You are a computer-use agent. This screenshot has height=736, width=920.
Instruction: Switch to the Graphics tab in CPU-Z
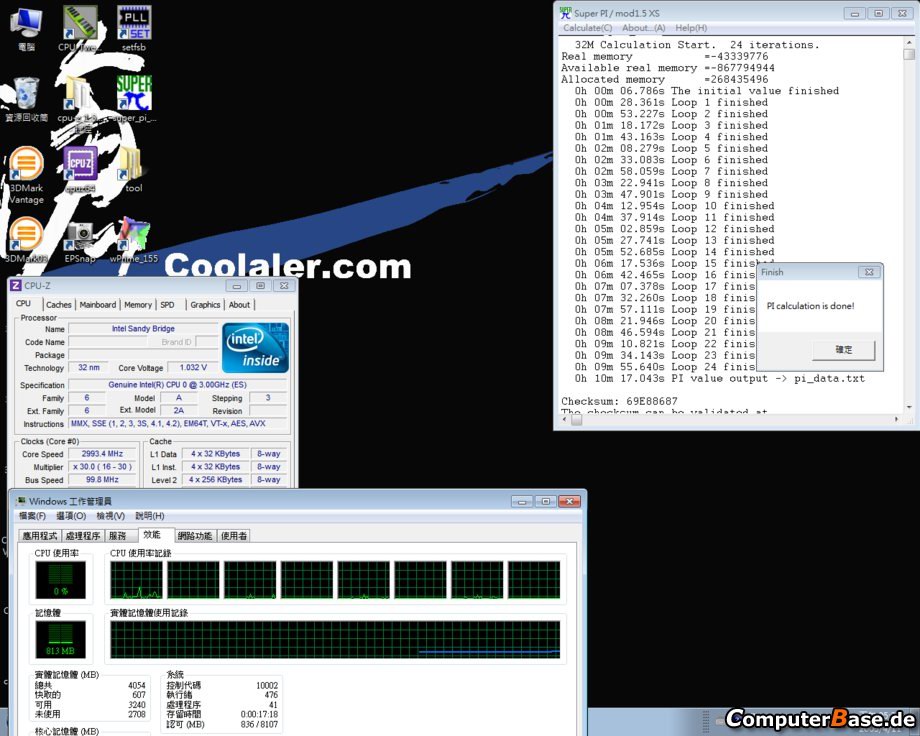(205, 305)
